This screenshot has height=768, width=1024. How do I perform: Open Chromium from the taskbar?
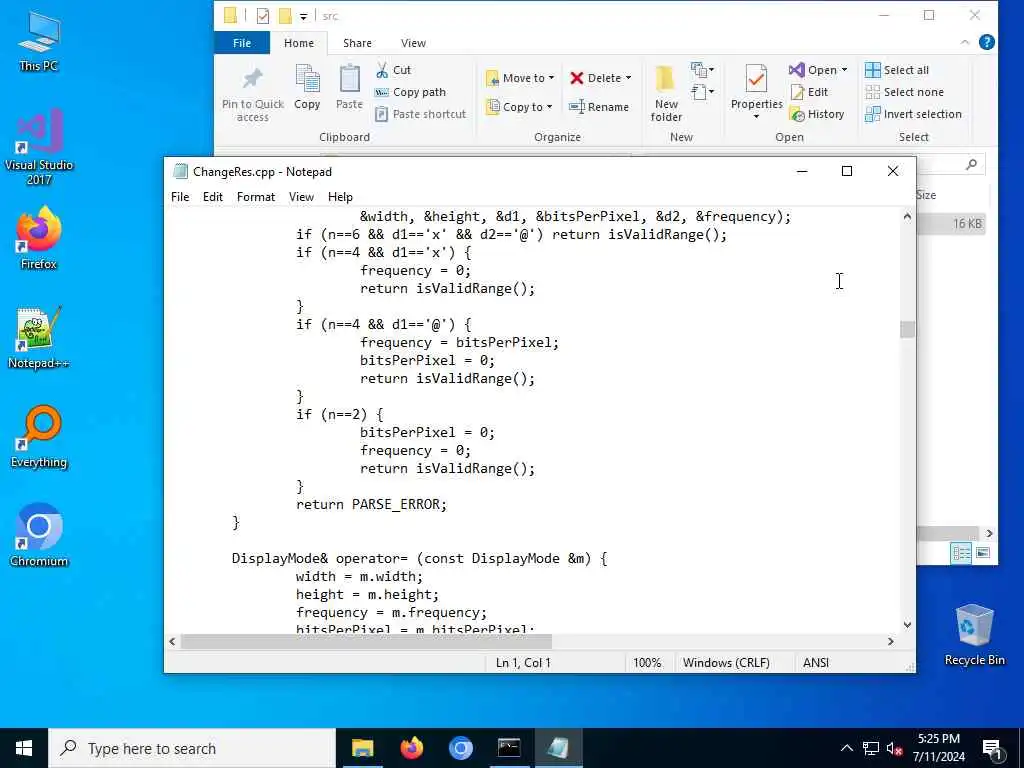pyautogui.click(x=460, y=748)
